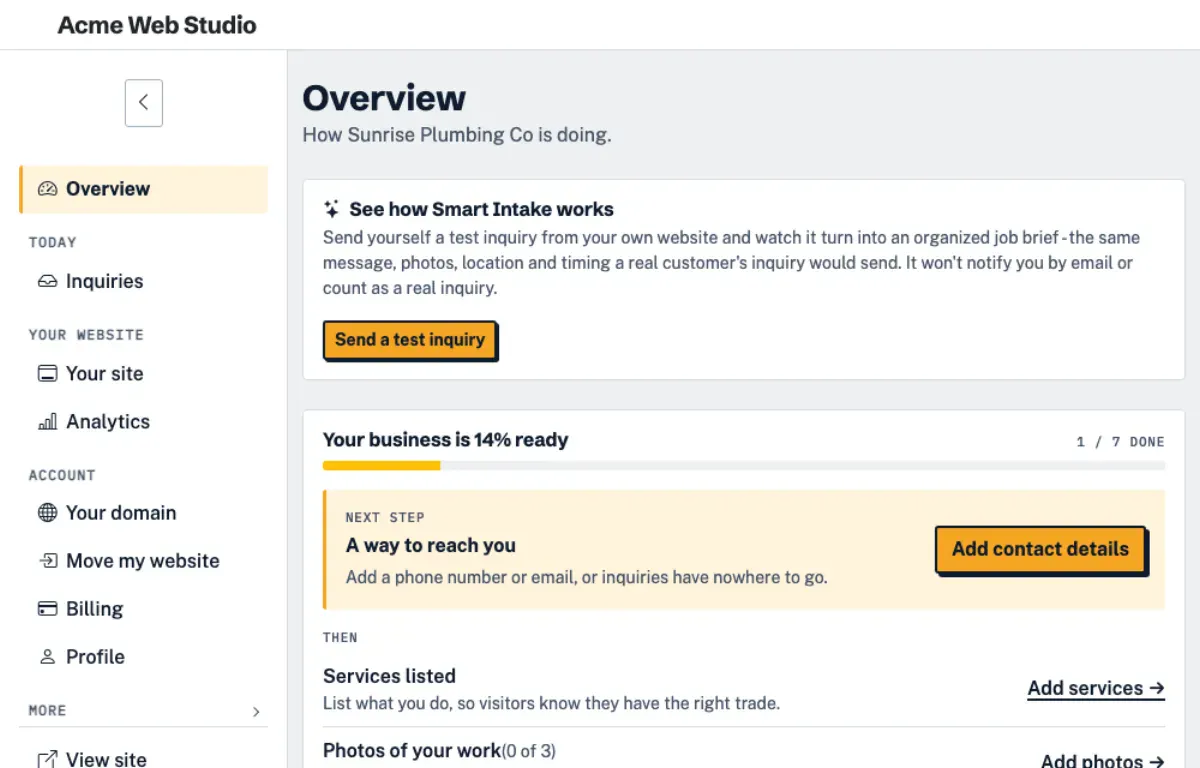
Task: Click the Overview gauge icon in sidebar
Action: (47, 189)
